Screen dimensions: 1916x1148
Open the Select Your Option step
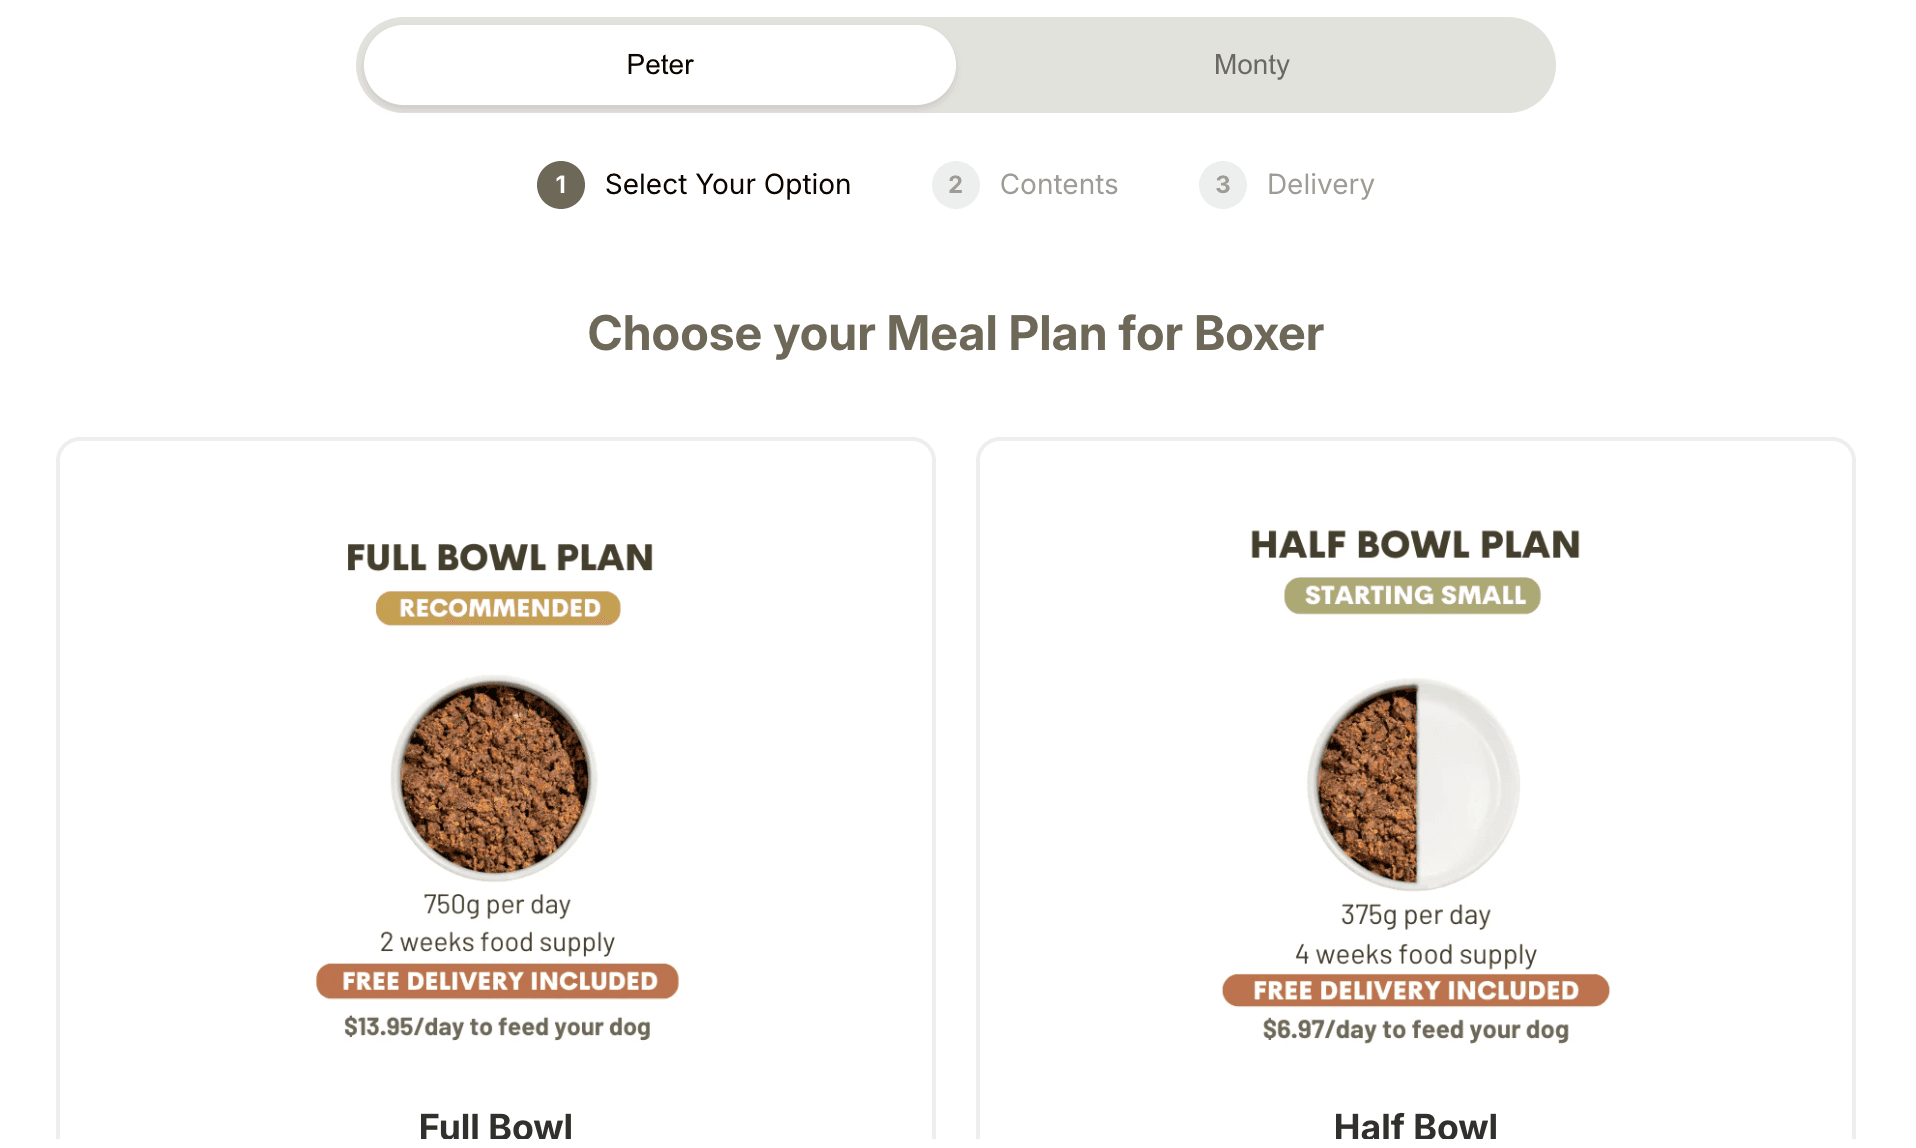[x=727, y=184]
